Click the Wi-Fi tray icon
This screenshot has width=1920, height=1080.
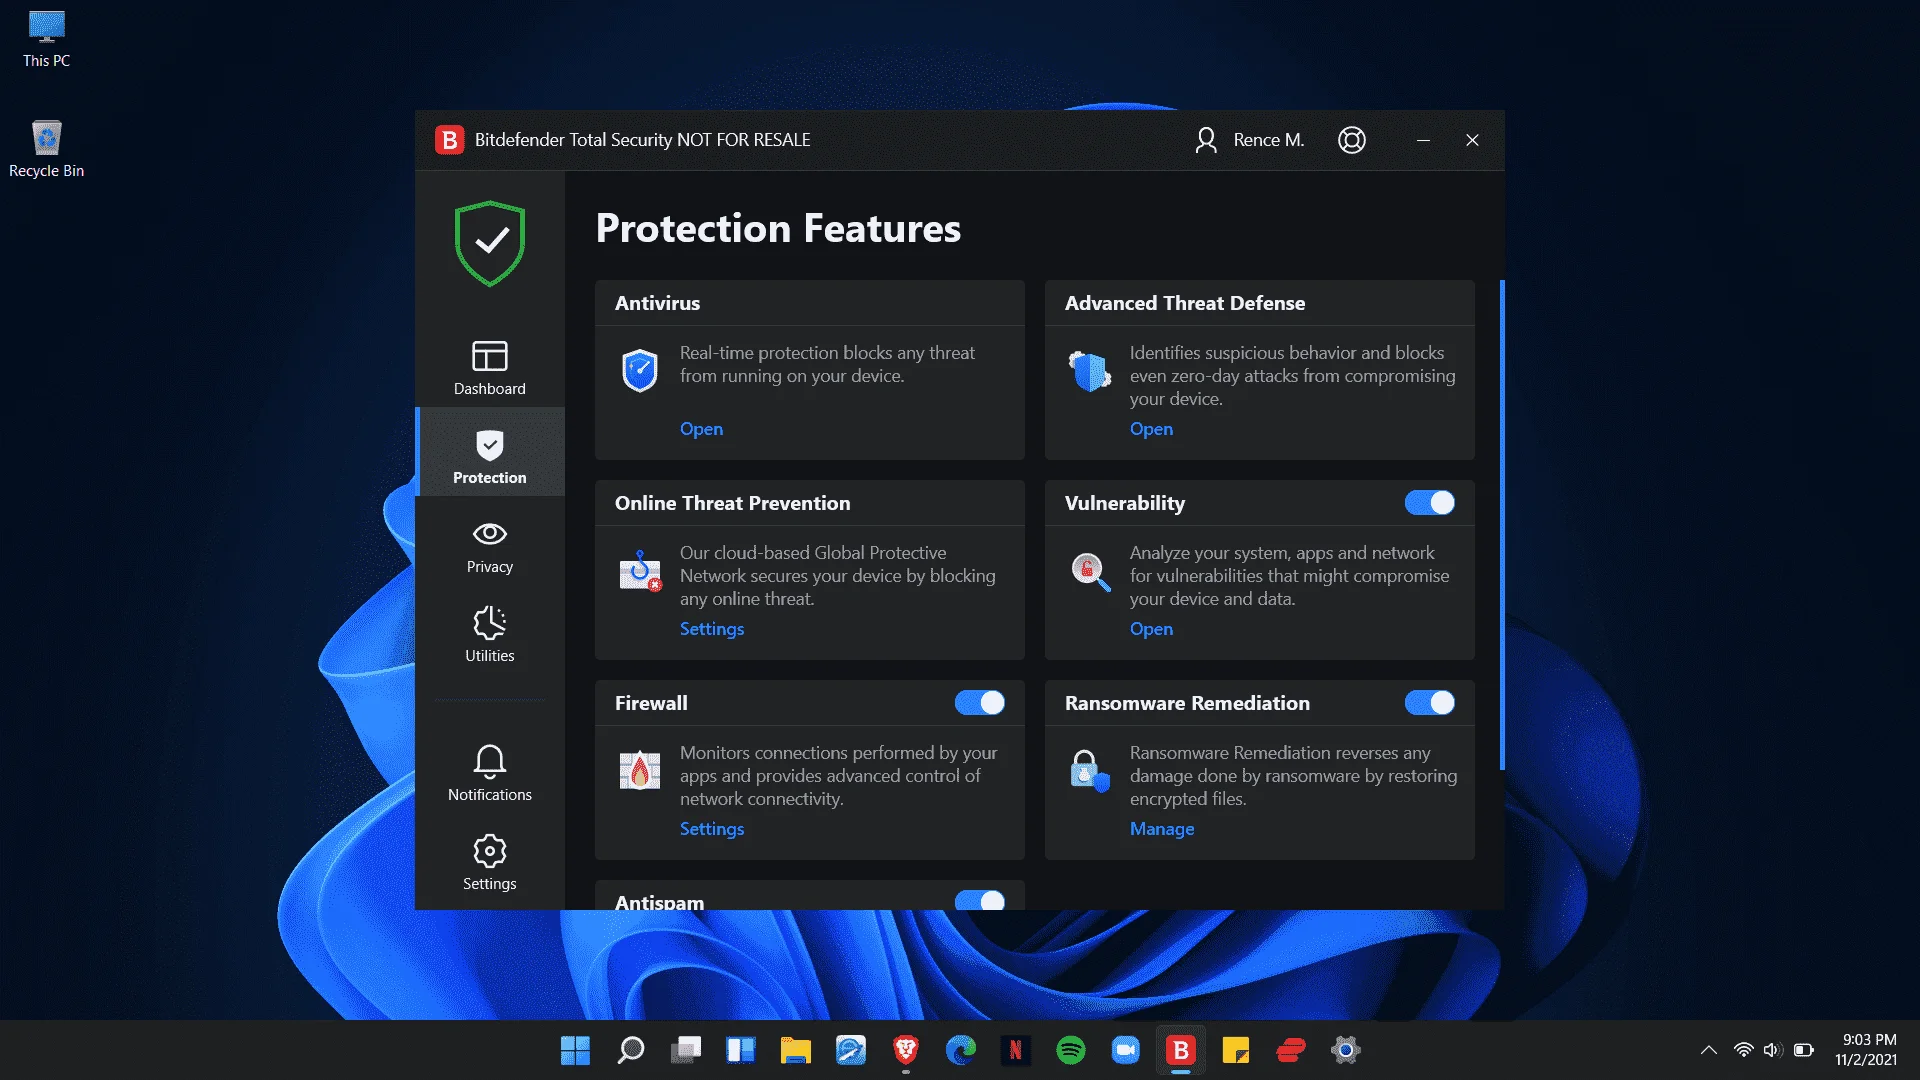(1743, 1050)
